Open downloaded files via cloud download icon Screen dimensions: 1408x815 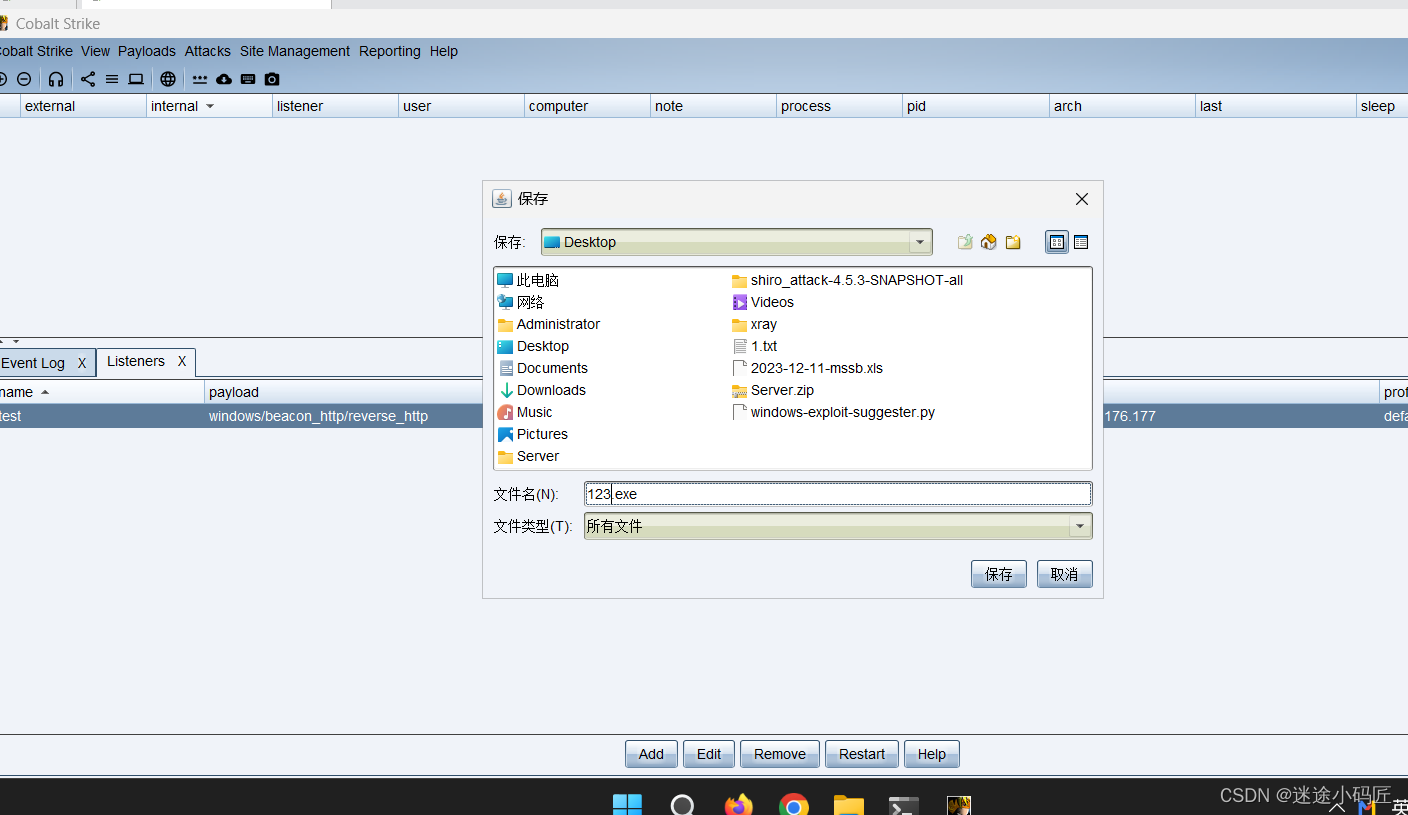(224, 79)
